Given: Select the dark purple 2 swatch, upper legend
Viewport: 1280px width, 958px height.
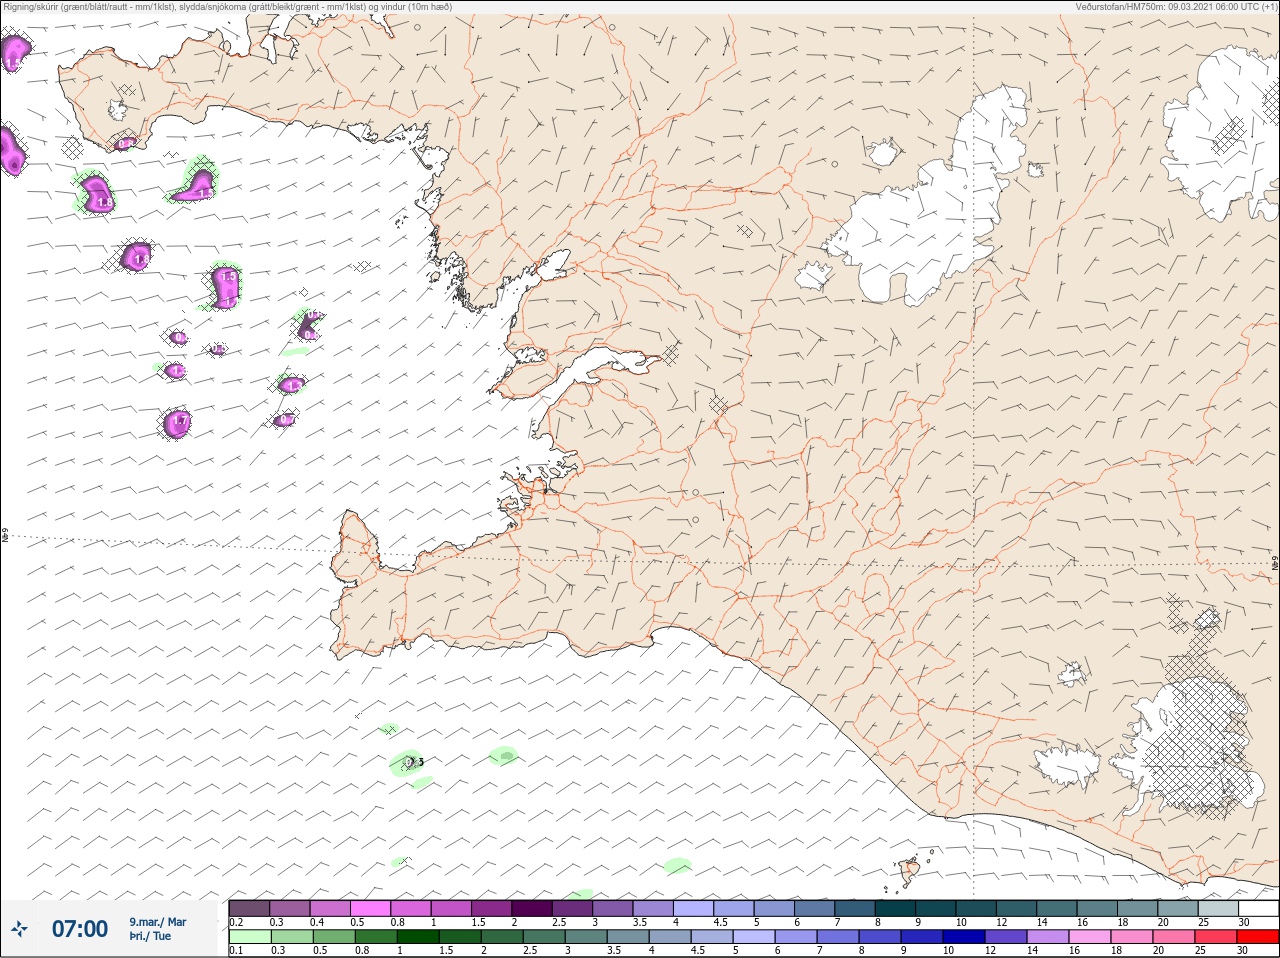Looking at the screenshot, I should [532, 908].
